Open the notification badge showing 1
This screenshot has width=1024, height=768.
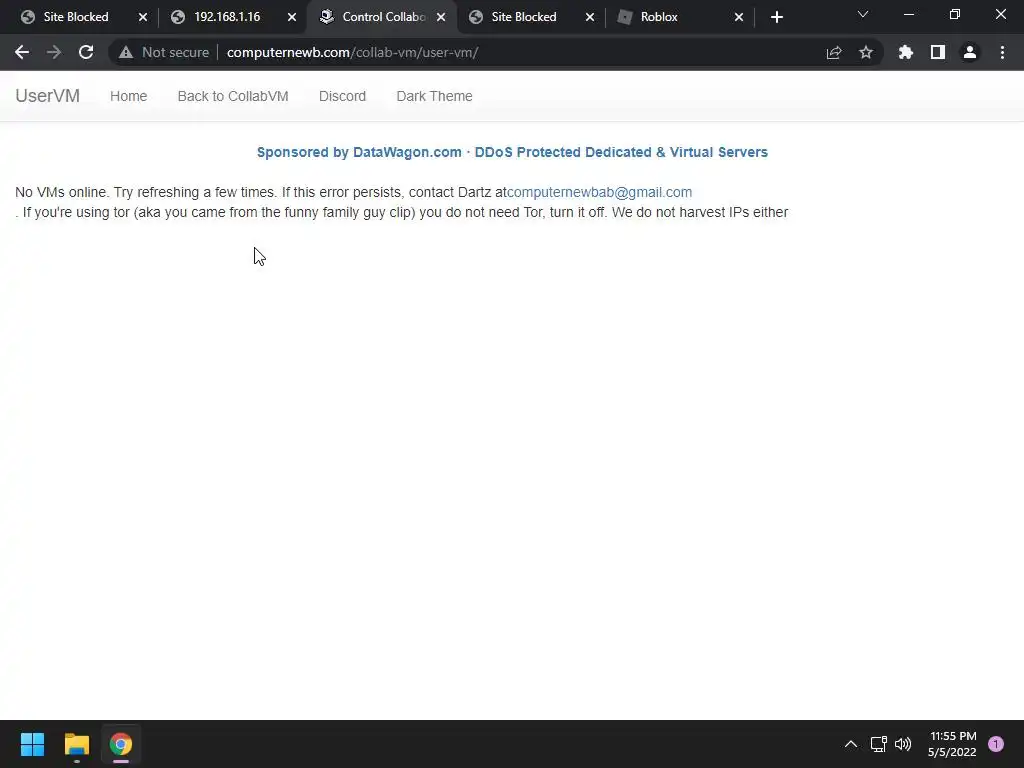(x=996, y=744)
